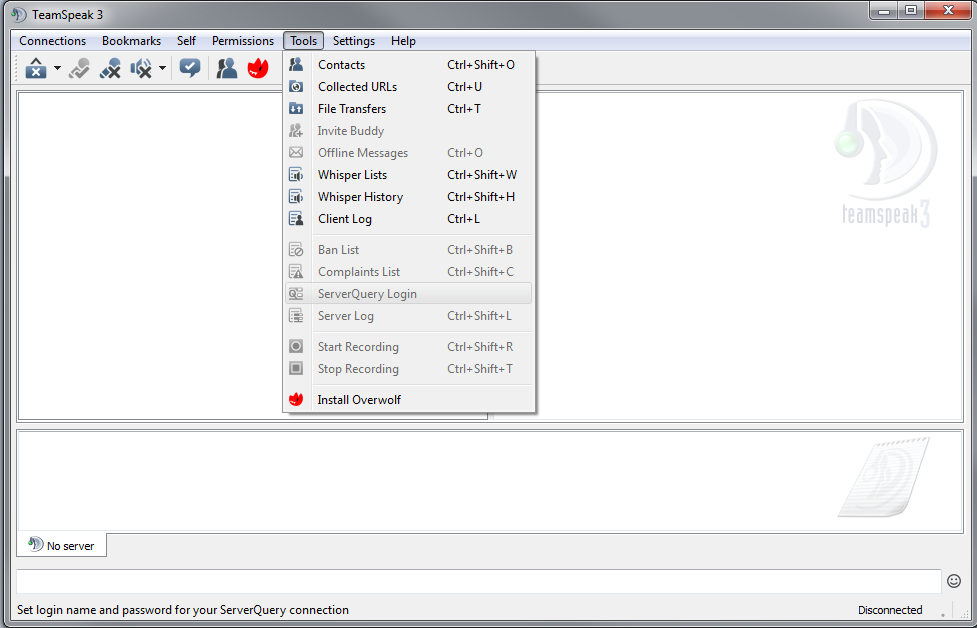Open the dropdown arrow beside mute speakers
Viewport: 977px width, 628px height.
[162, 68]
